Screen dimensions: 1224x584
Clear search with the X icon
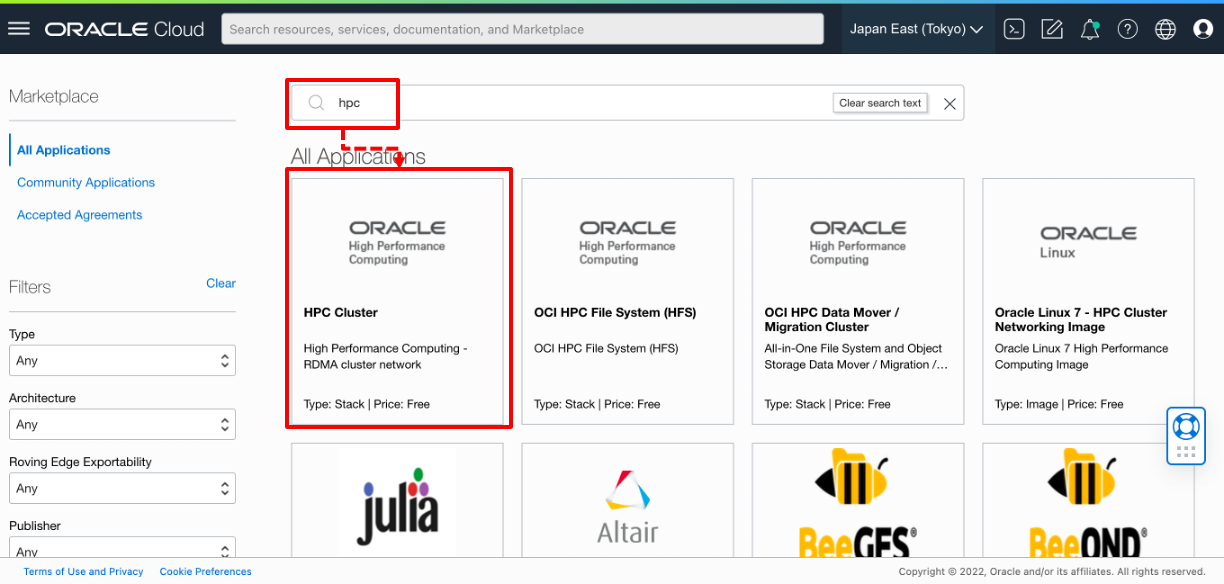coord(950,103)
